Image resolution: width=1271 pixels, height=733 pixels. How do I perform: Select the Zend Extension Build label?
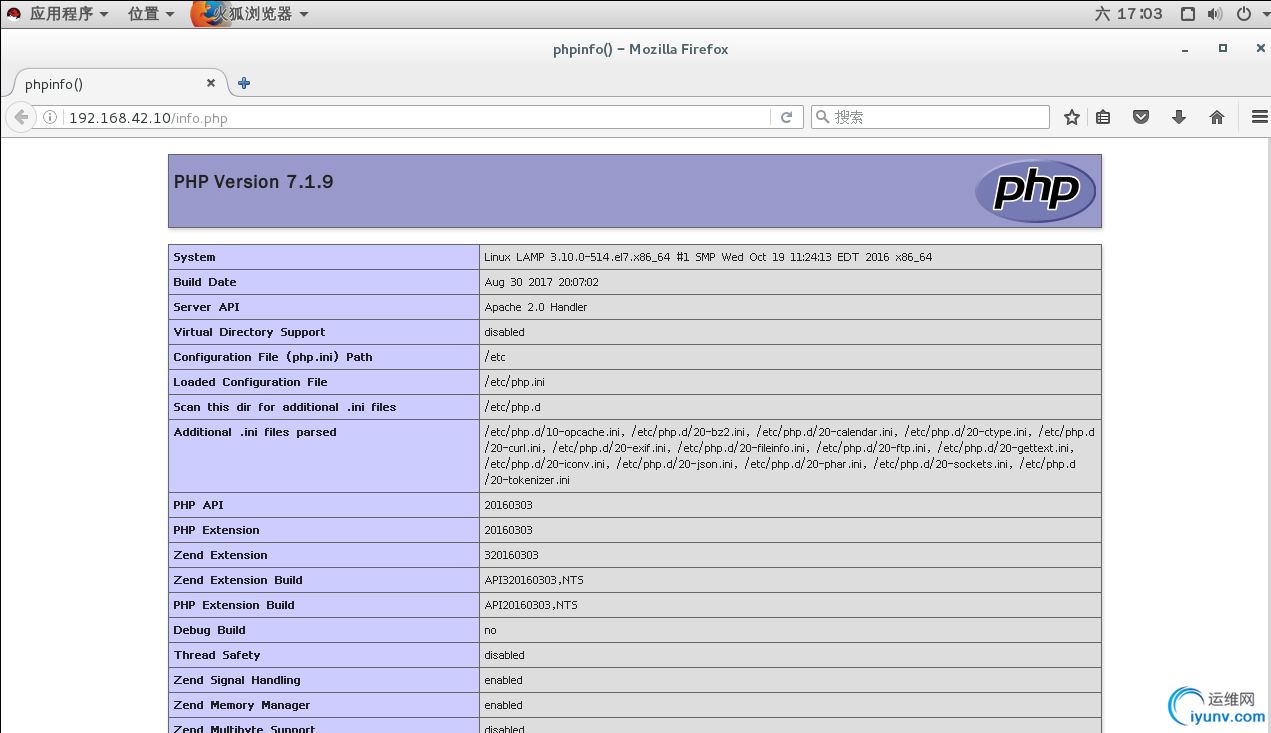(x=238, y=580)
